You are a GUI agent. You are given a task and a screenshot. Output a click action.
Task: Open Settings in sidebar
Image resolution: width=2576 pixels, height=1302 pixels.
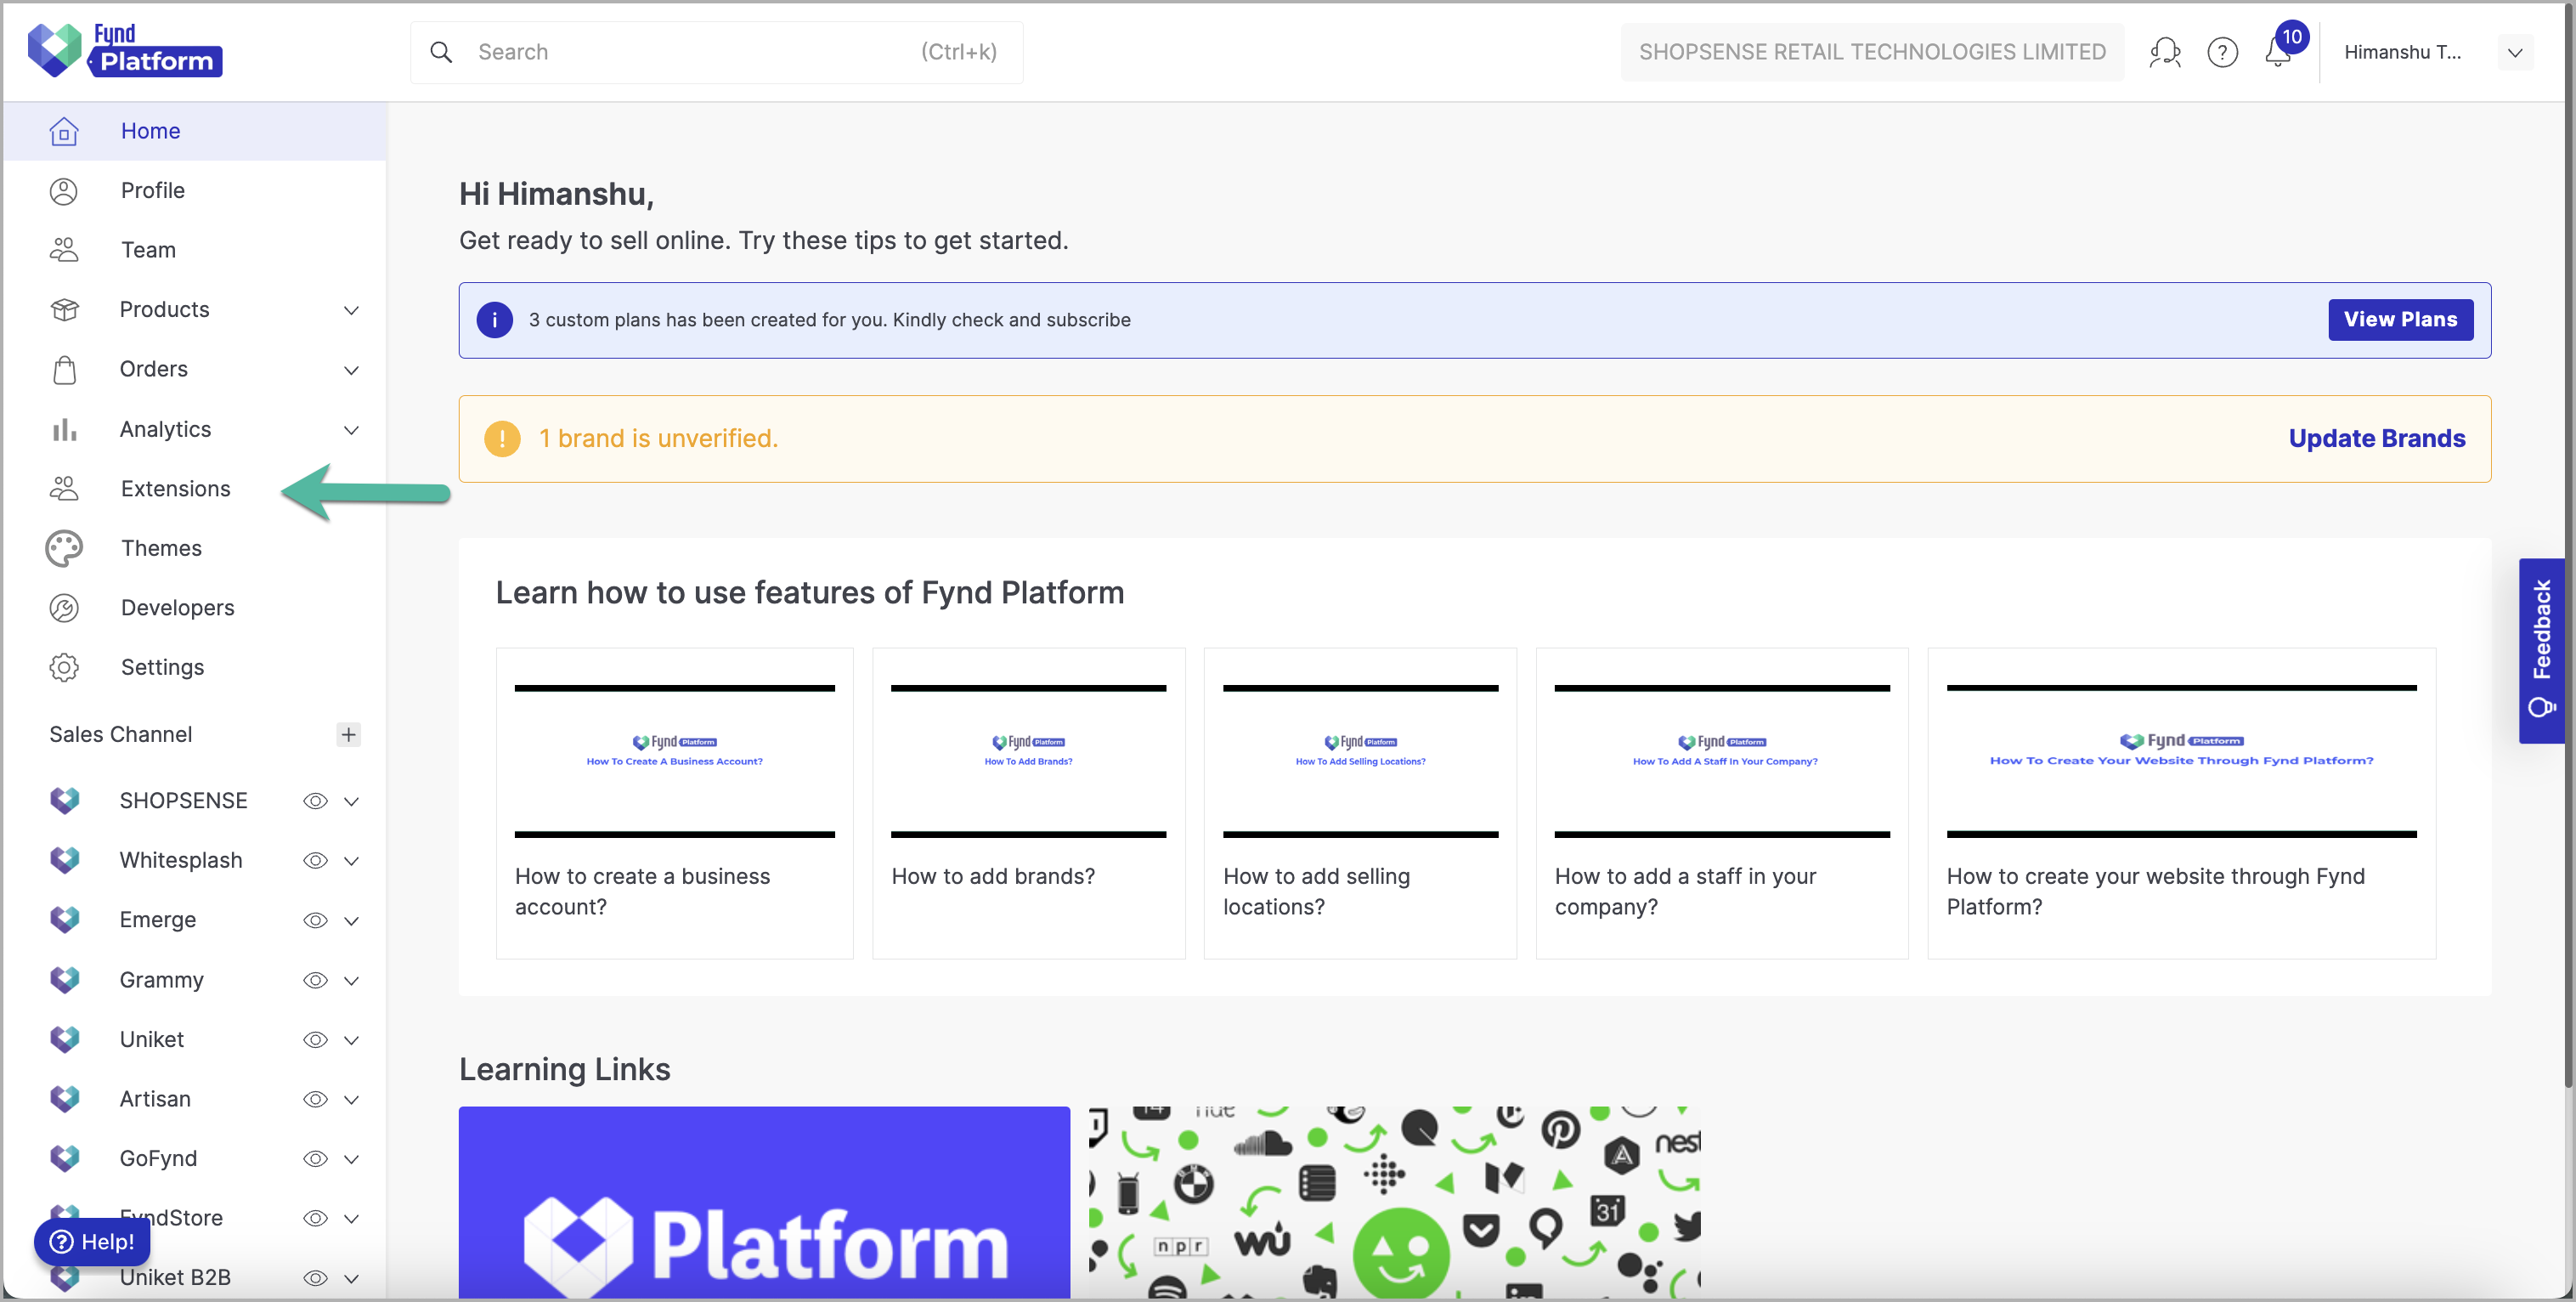195,667
